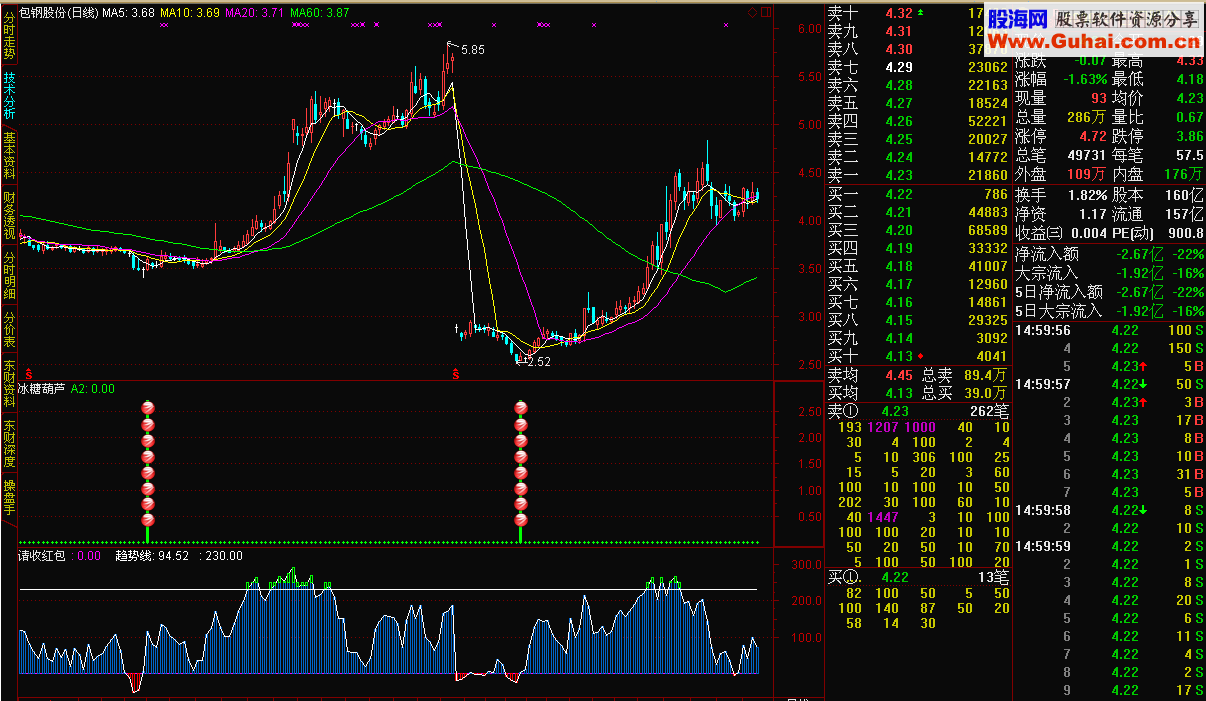Viewport: 1206px width, 701px height.
Task: Click the top candy ball of second 冰糖葫芦 skewer
Action: coord(521,408)
